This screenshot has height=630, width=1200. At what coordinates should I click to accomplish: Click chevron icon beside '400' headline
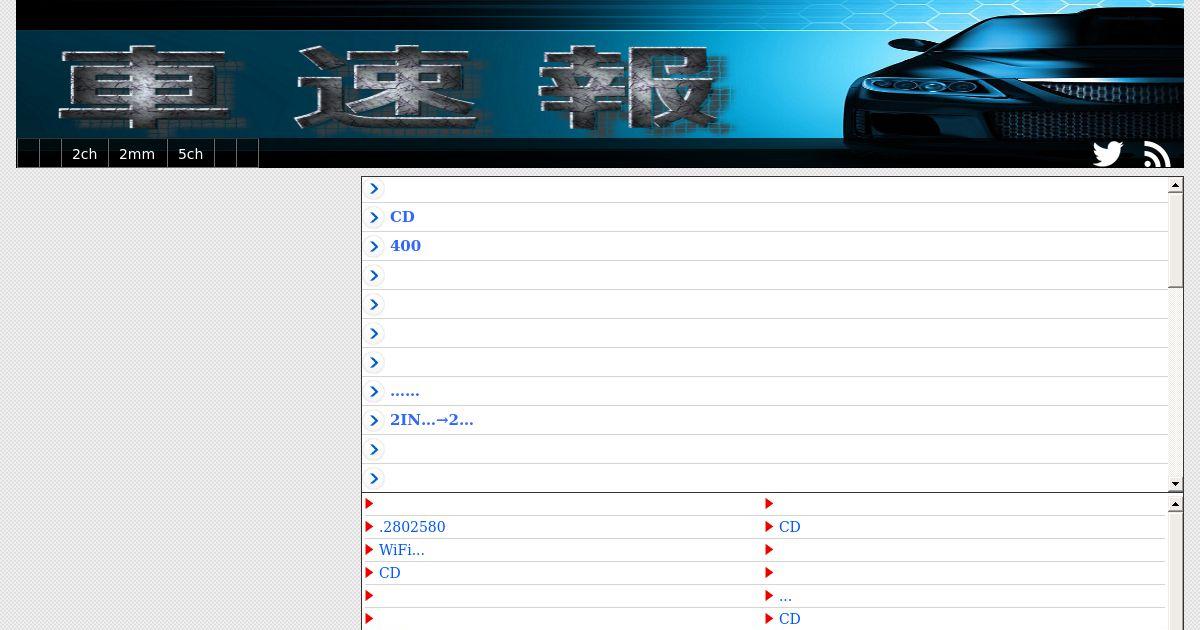pyautogui.click(x=374, y=246)
